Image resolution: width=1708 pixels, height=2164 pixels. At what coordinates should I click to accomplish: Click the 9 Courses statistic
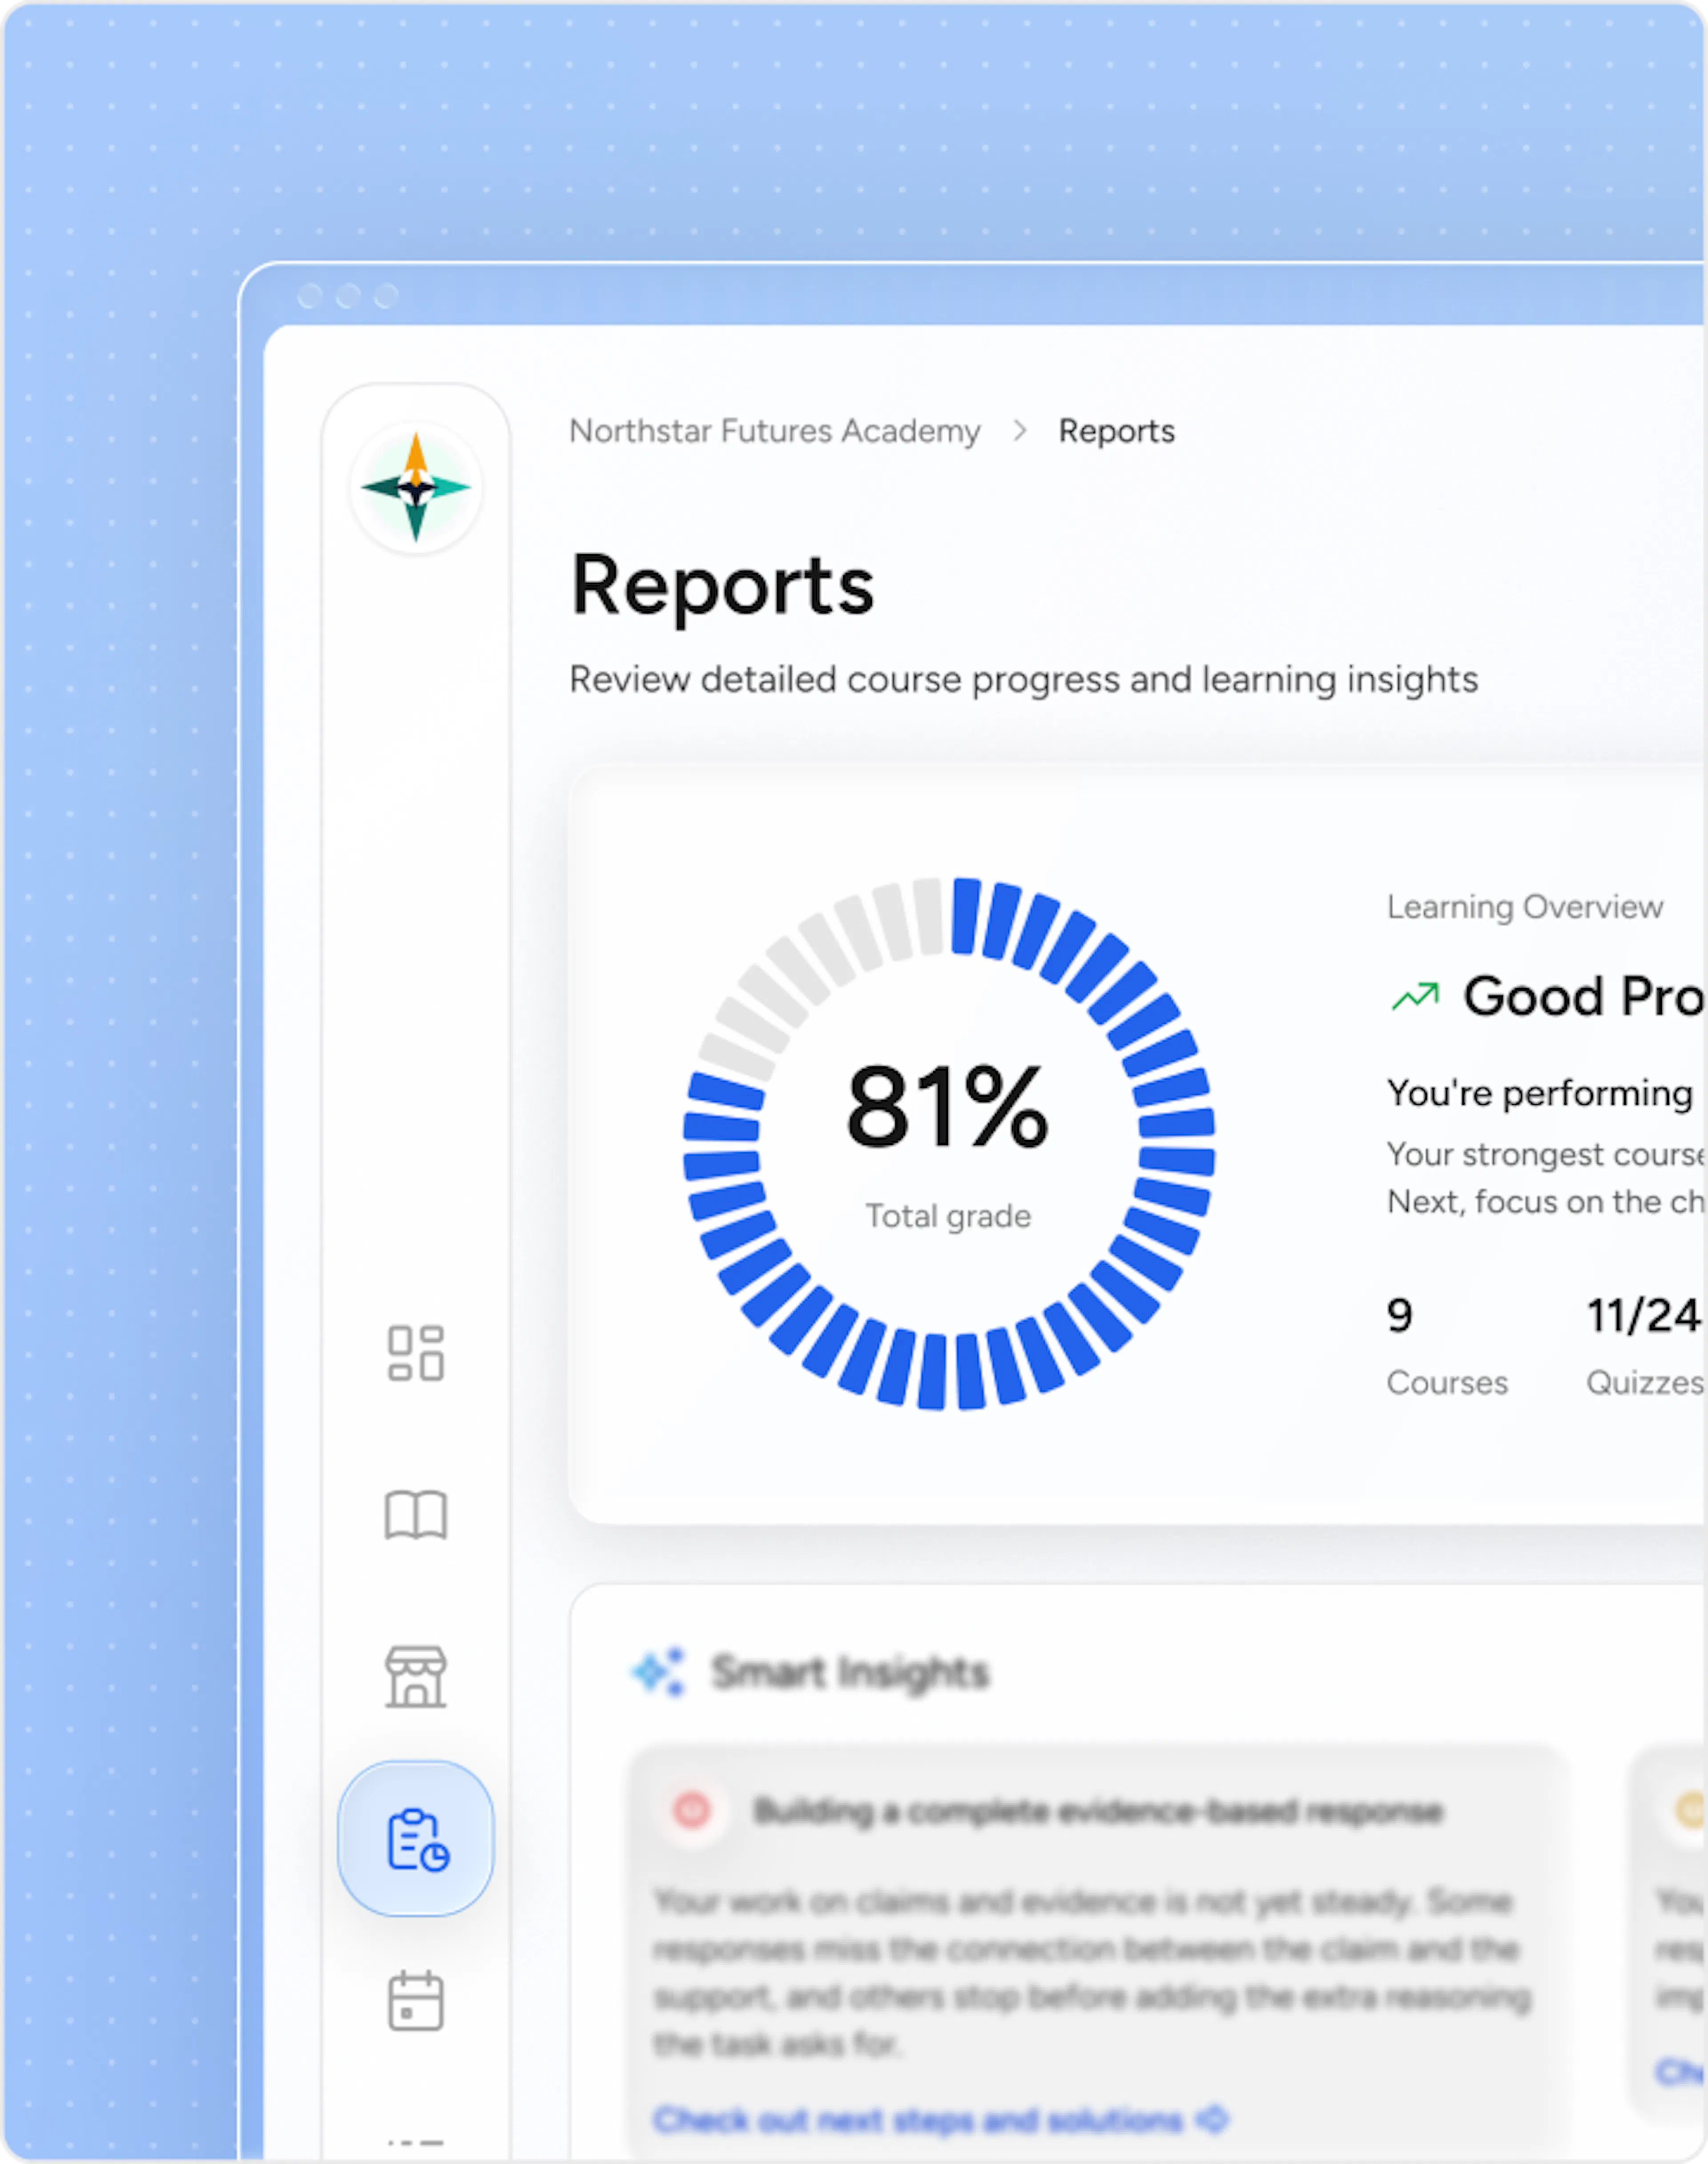(x=1447, y=1347)
